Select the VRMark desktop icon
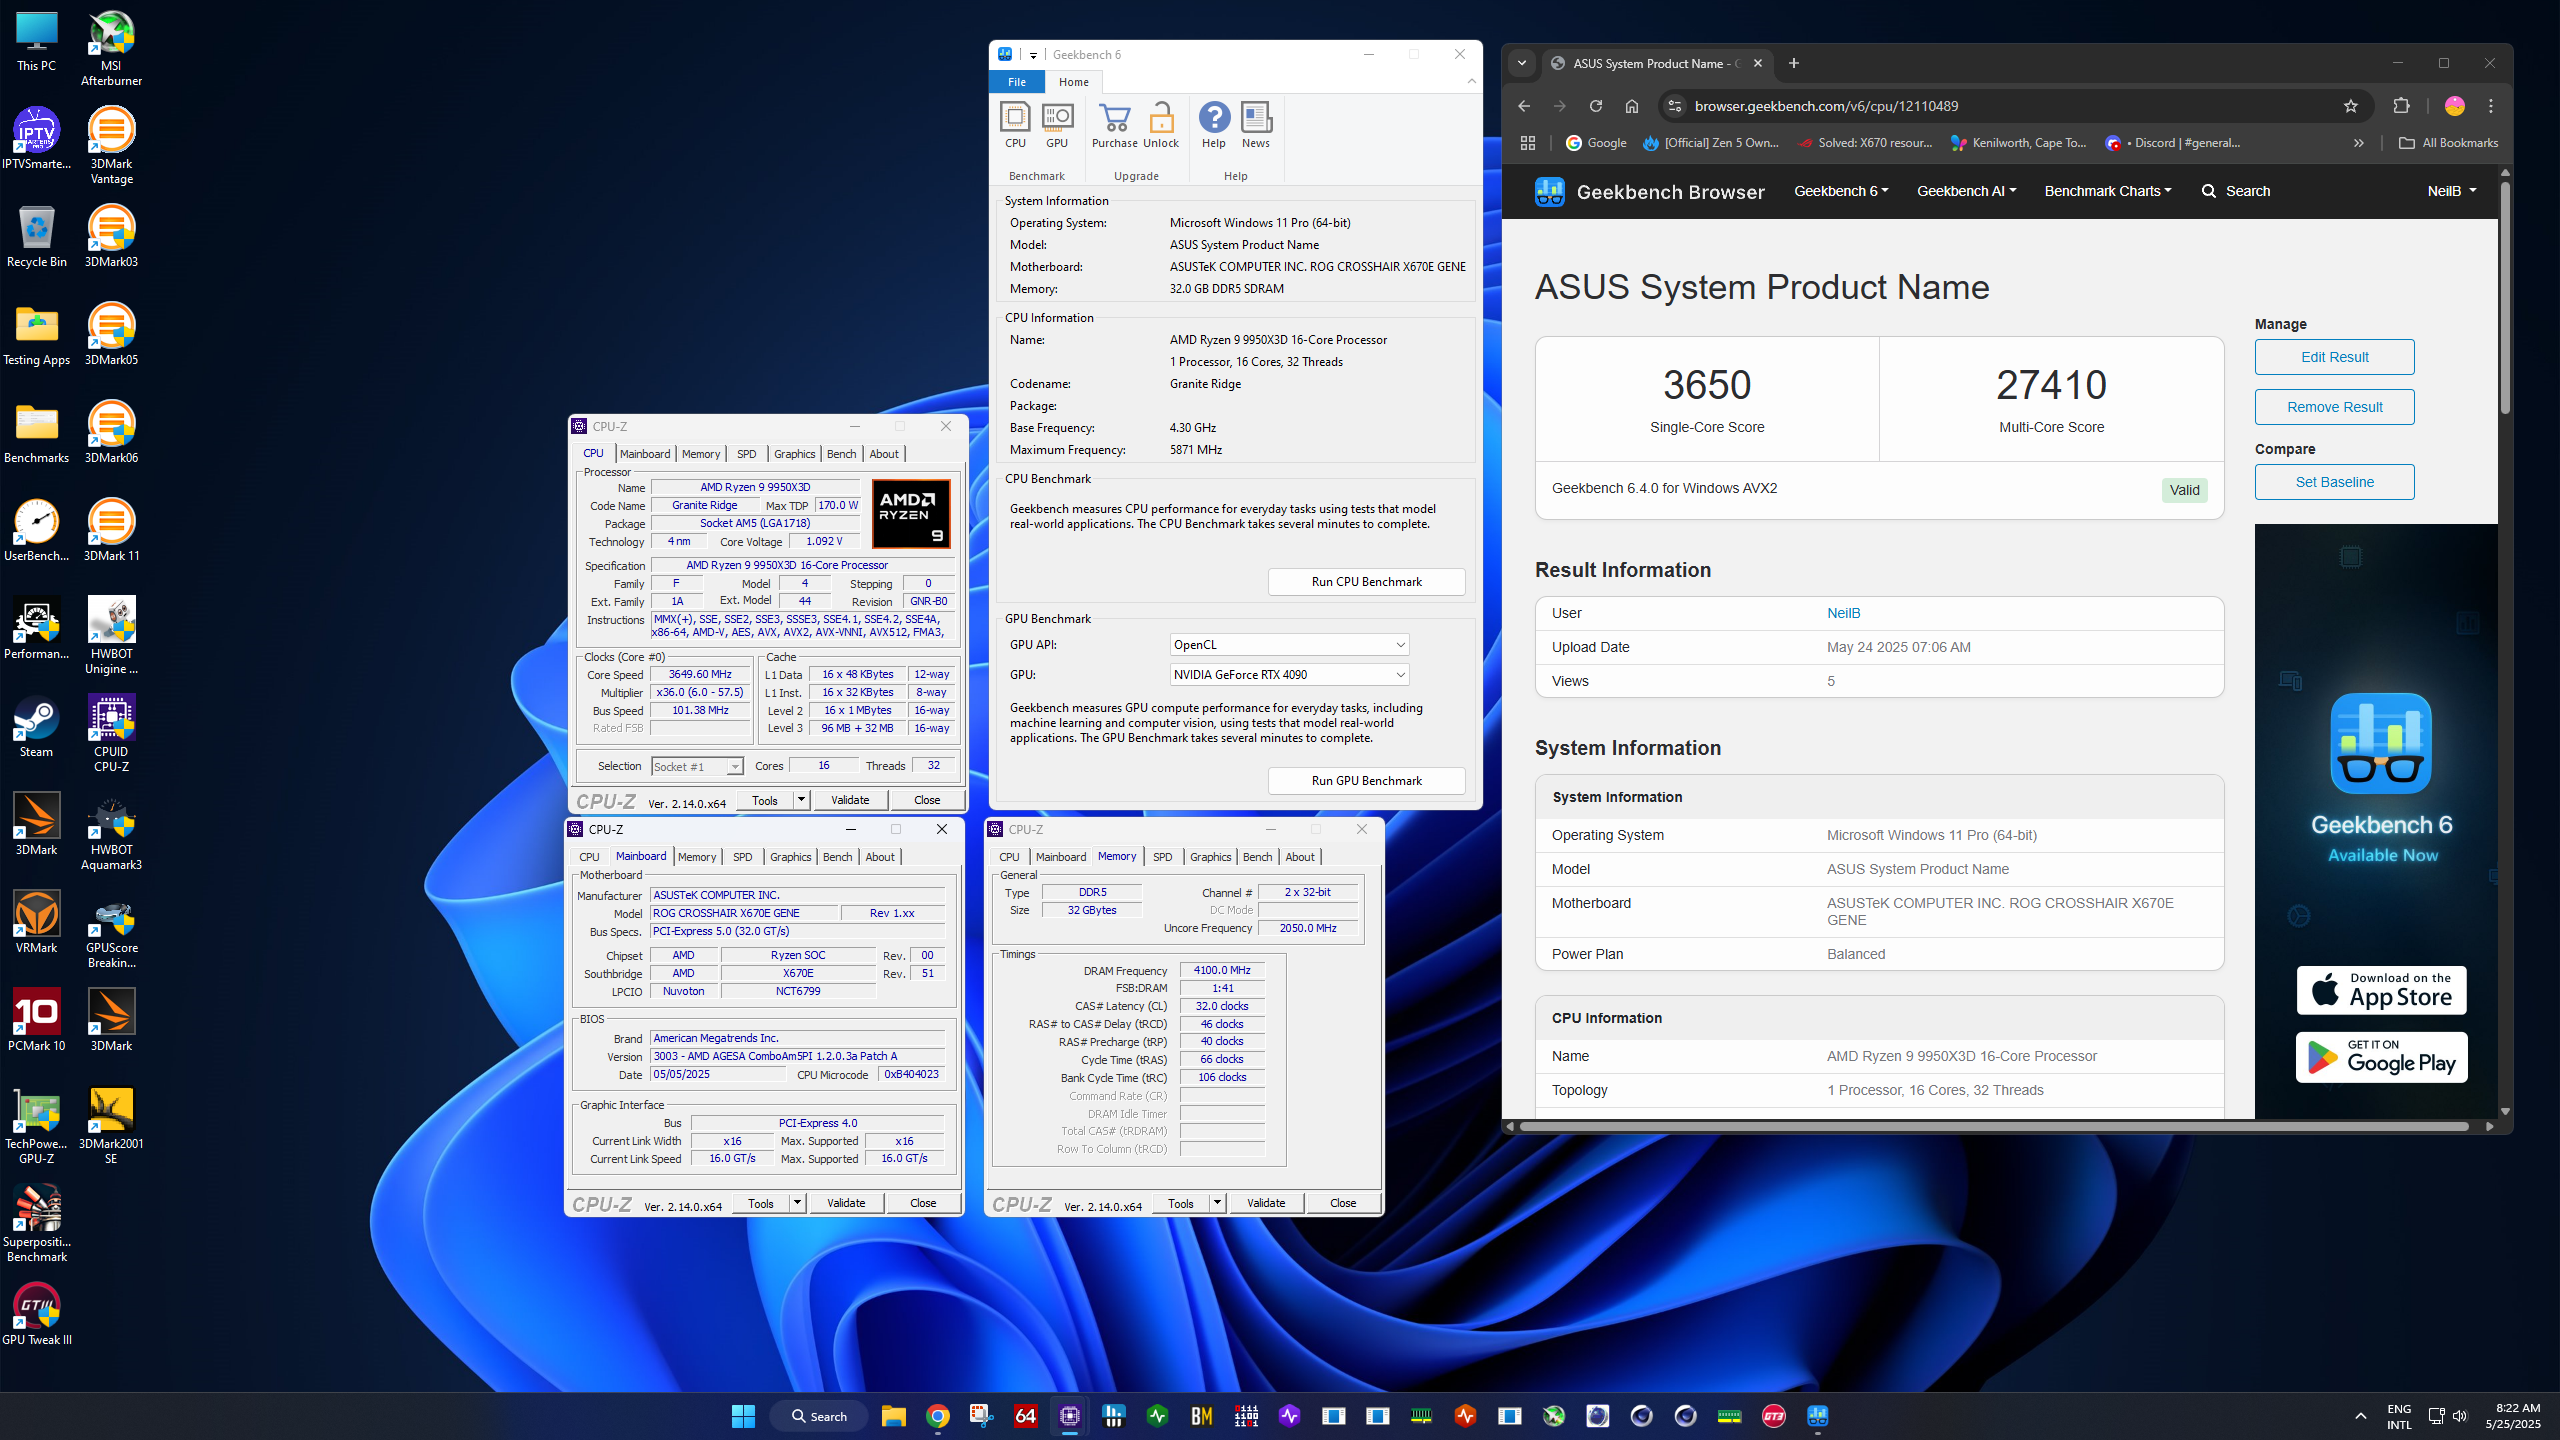 37,923
